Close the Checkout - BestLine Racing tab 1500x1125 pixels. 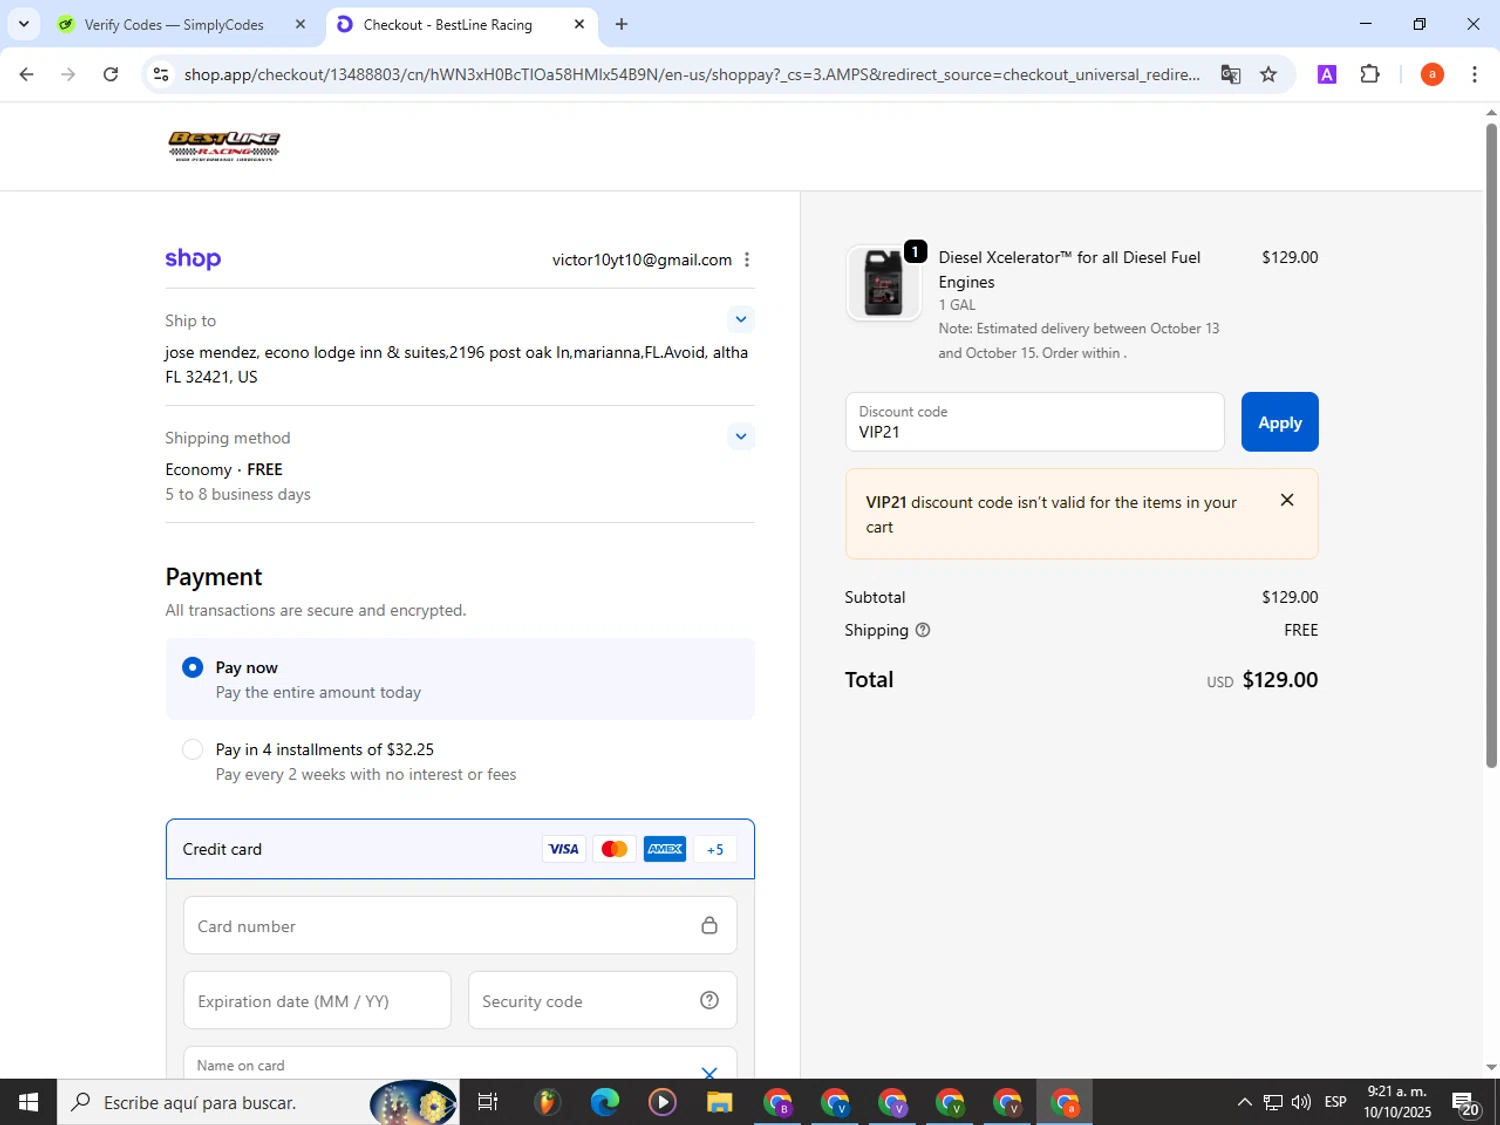[x=579, y=24]
